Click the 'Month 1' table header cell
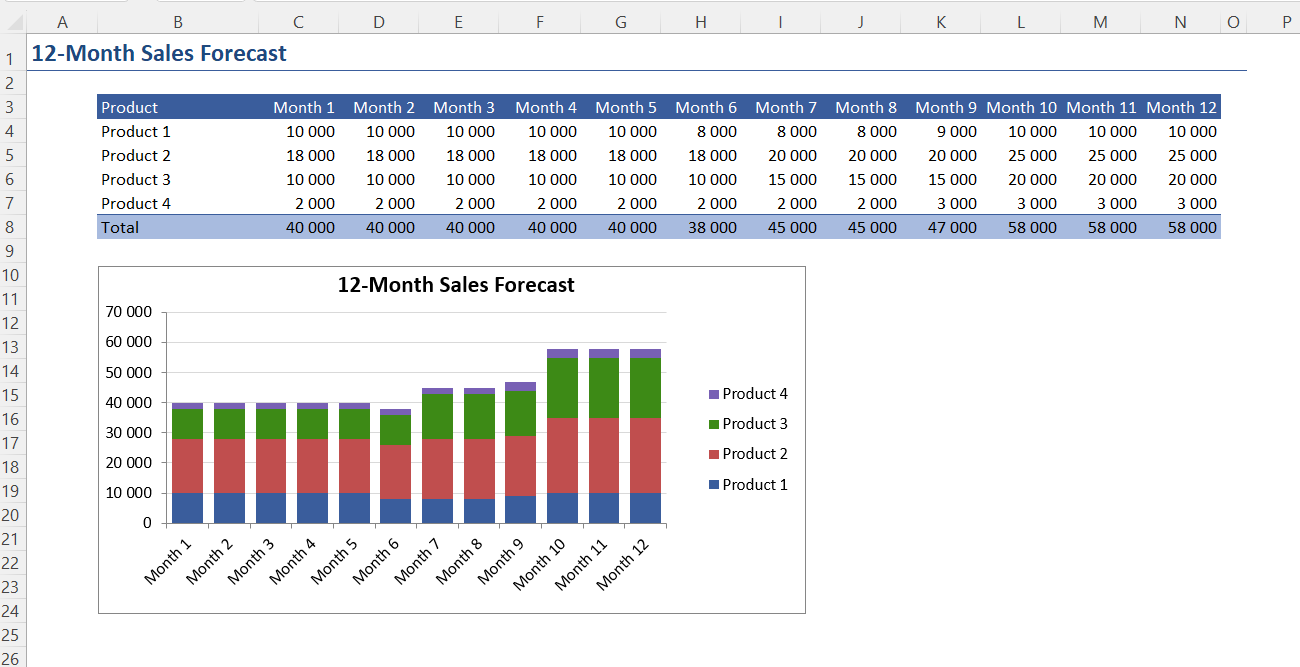This screenshot has height=667, width=1300. pyautogui.click(x=299, y=107)
